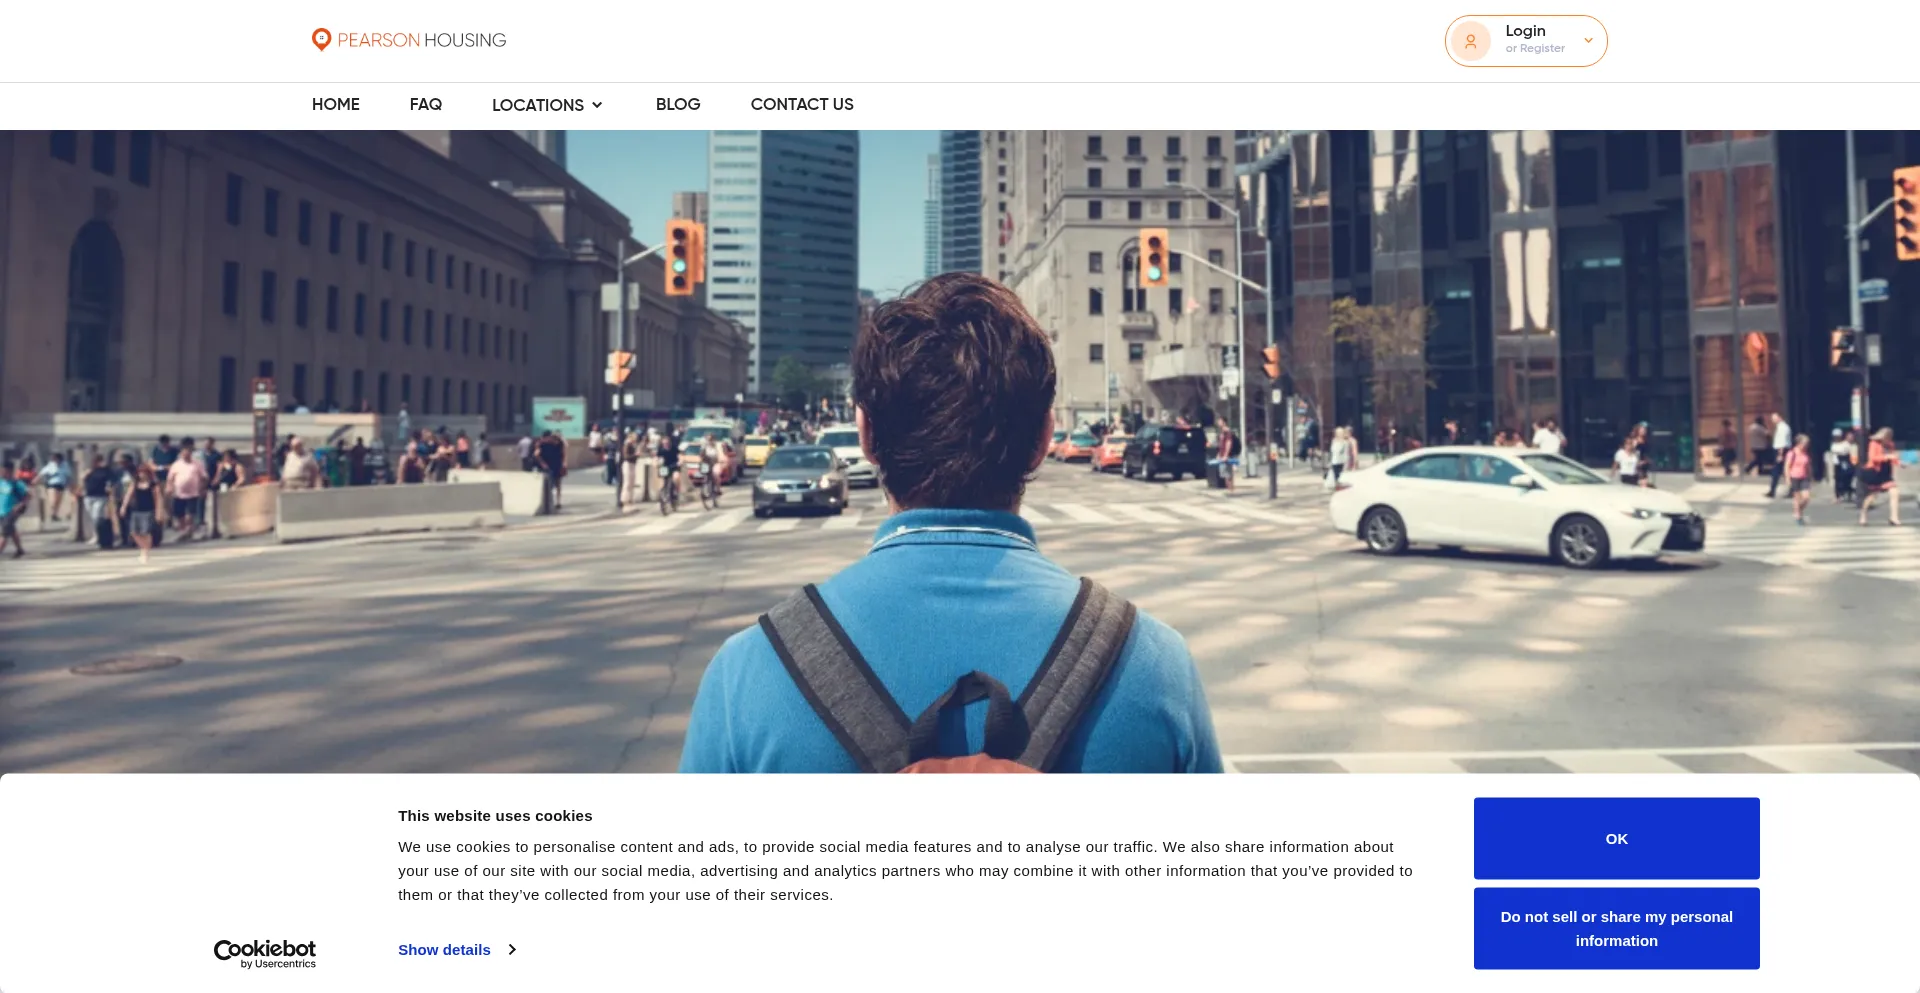Click the Pearson Housing logo text
1920x993 pixels.
[x=421, y=40]
